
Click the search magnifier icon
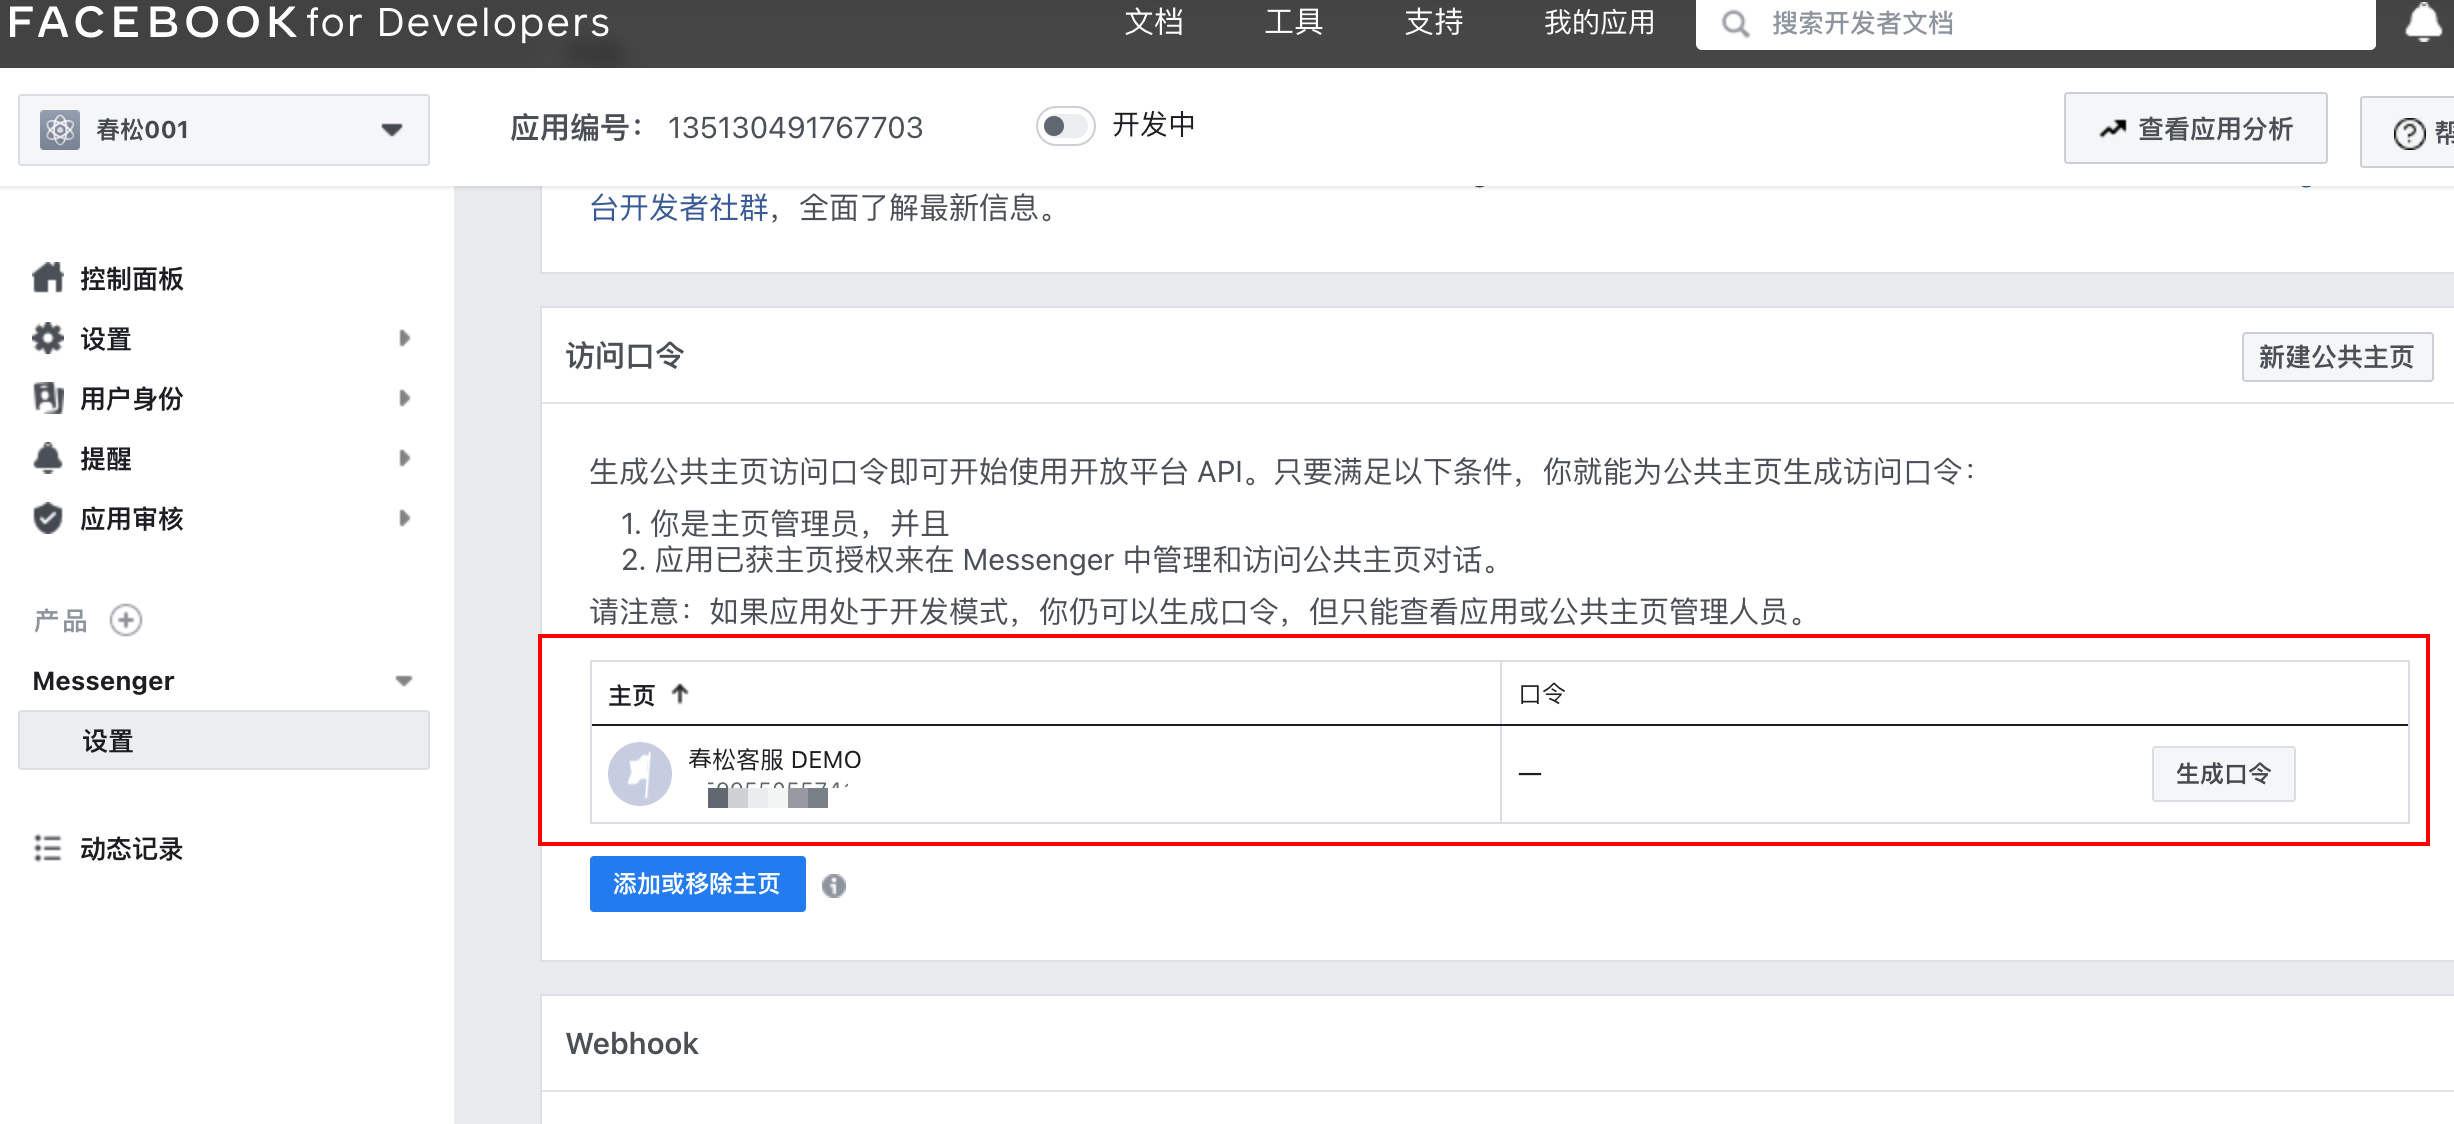1736,23
